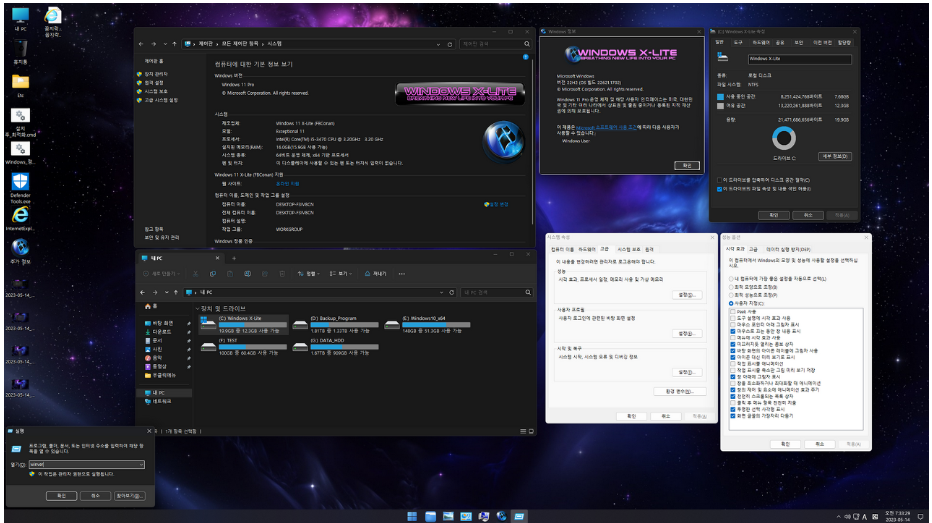This screenshot has width=932, height=523.
Task: Expand address bar dropdown in Control Panel window
Action: (439, 44)
